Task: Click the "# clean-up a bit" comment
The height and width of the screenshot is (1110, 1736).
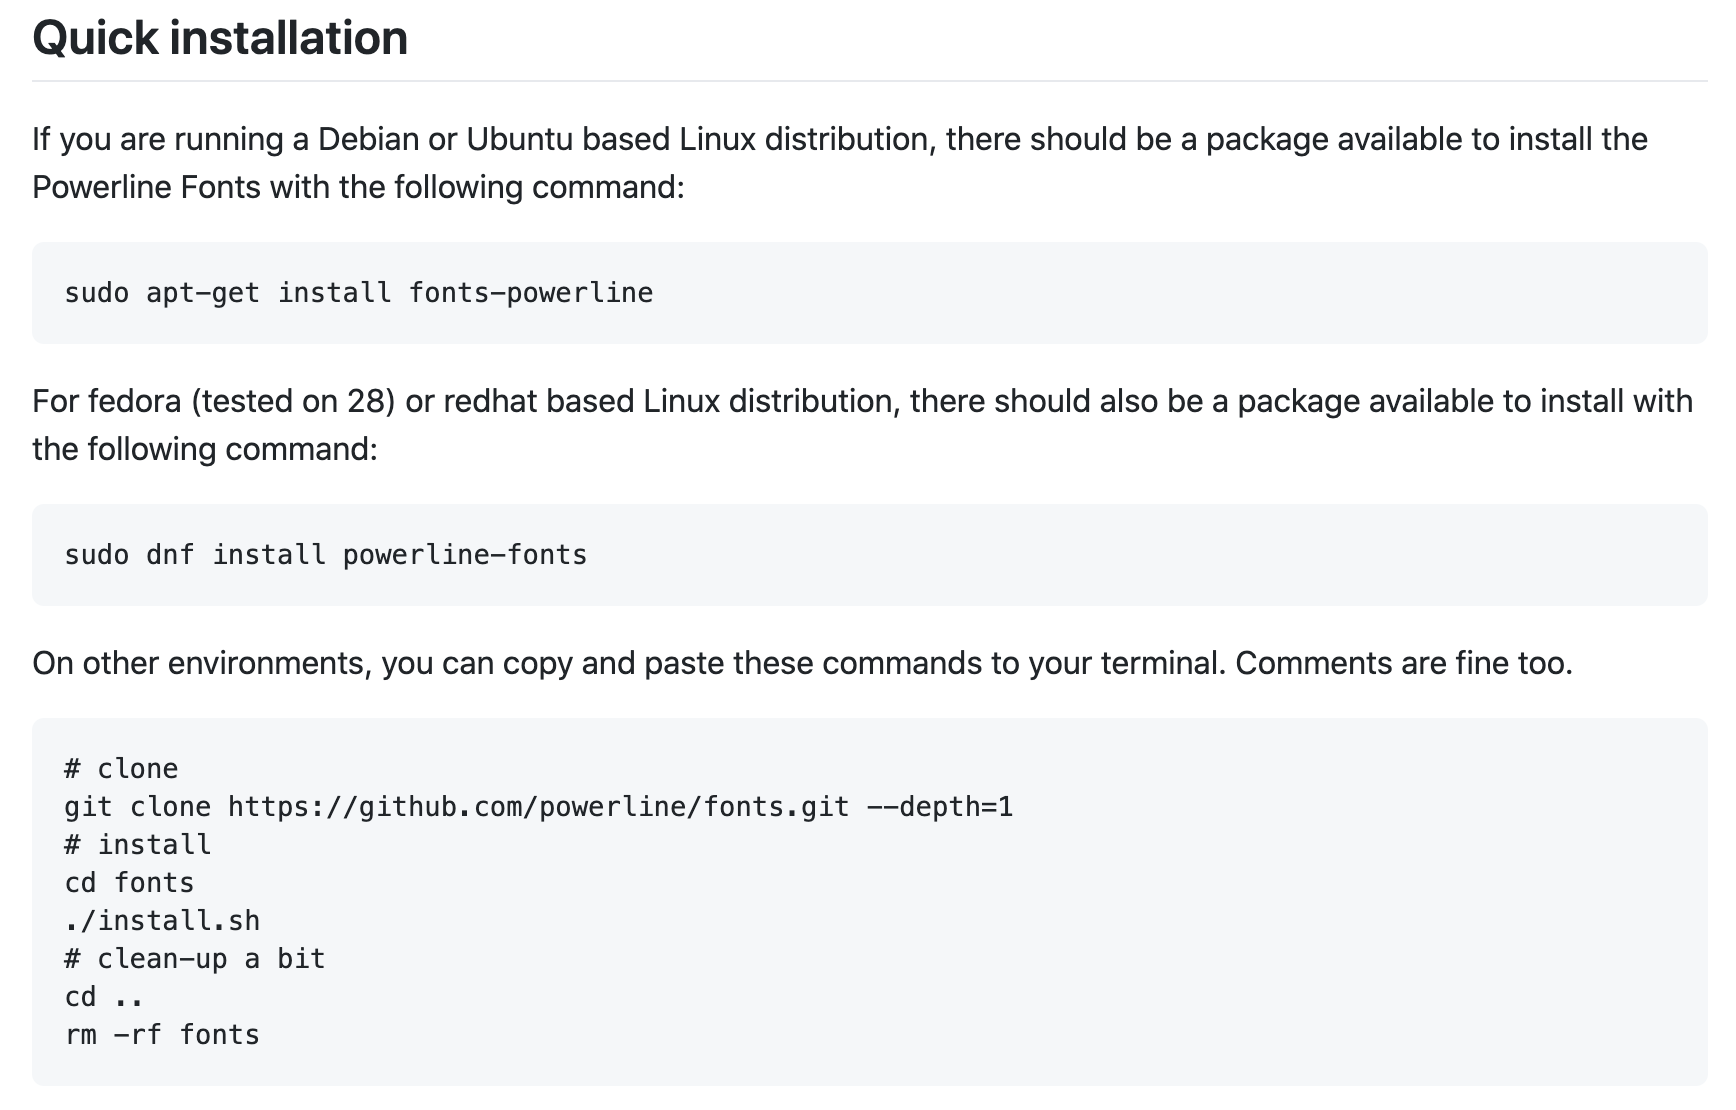Action: 195,959
